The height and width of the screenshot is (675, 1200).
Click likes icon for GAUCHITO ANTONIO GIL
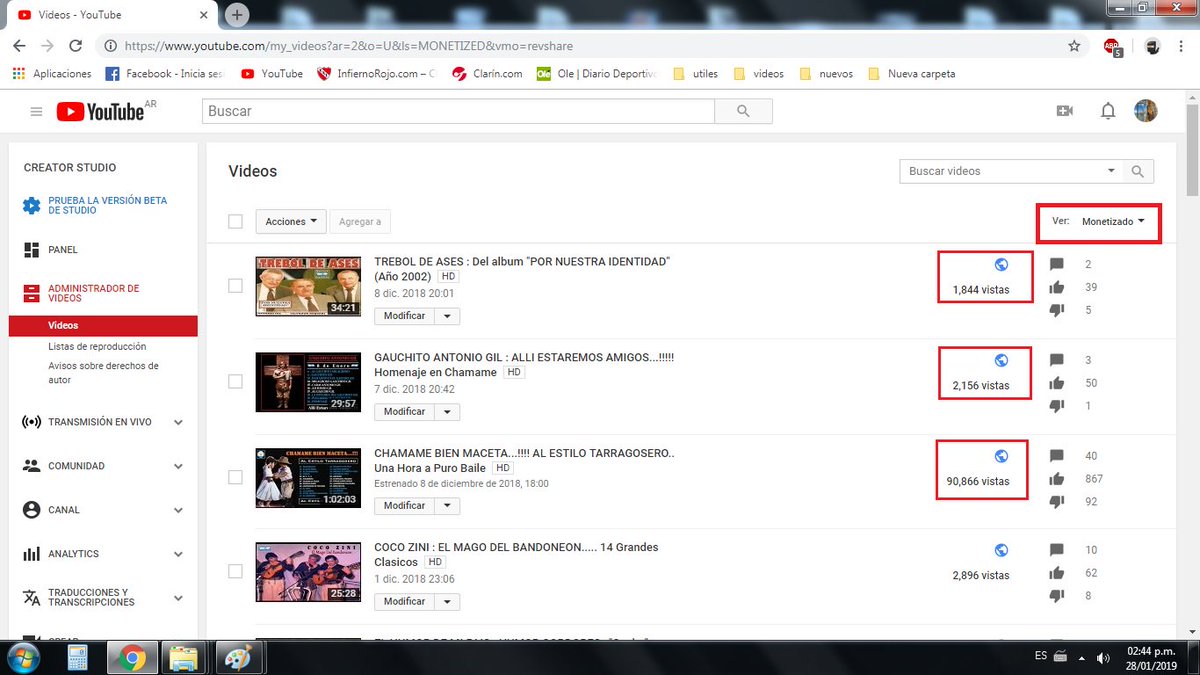click(x=1057, y=383)
